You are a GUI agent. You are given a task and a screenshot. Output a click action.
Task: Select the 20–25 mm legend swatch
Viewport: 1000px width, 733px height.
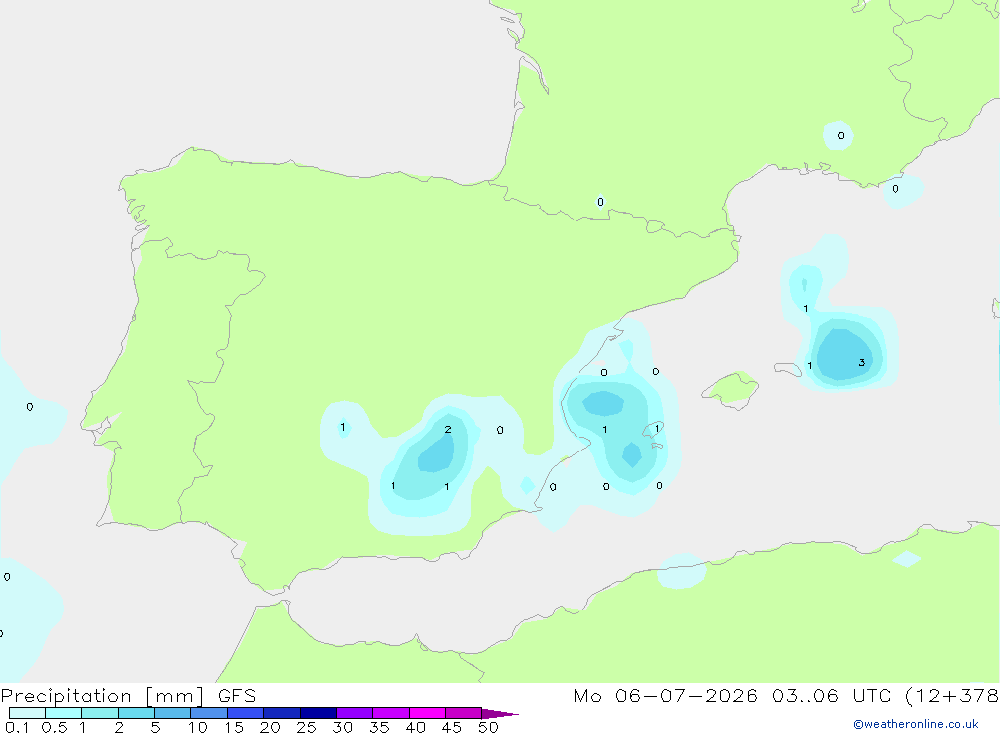[x=281, y=713]
